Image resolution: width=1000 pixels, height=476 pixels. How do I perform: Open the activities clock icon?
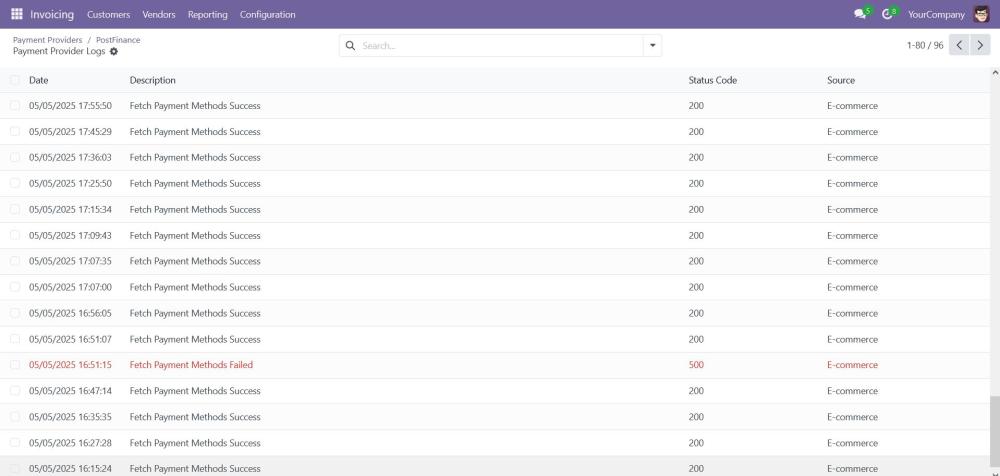(887, 14)
